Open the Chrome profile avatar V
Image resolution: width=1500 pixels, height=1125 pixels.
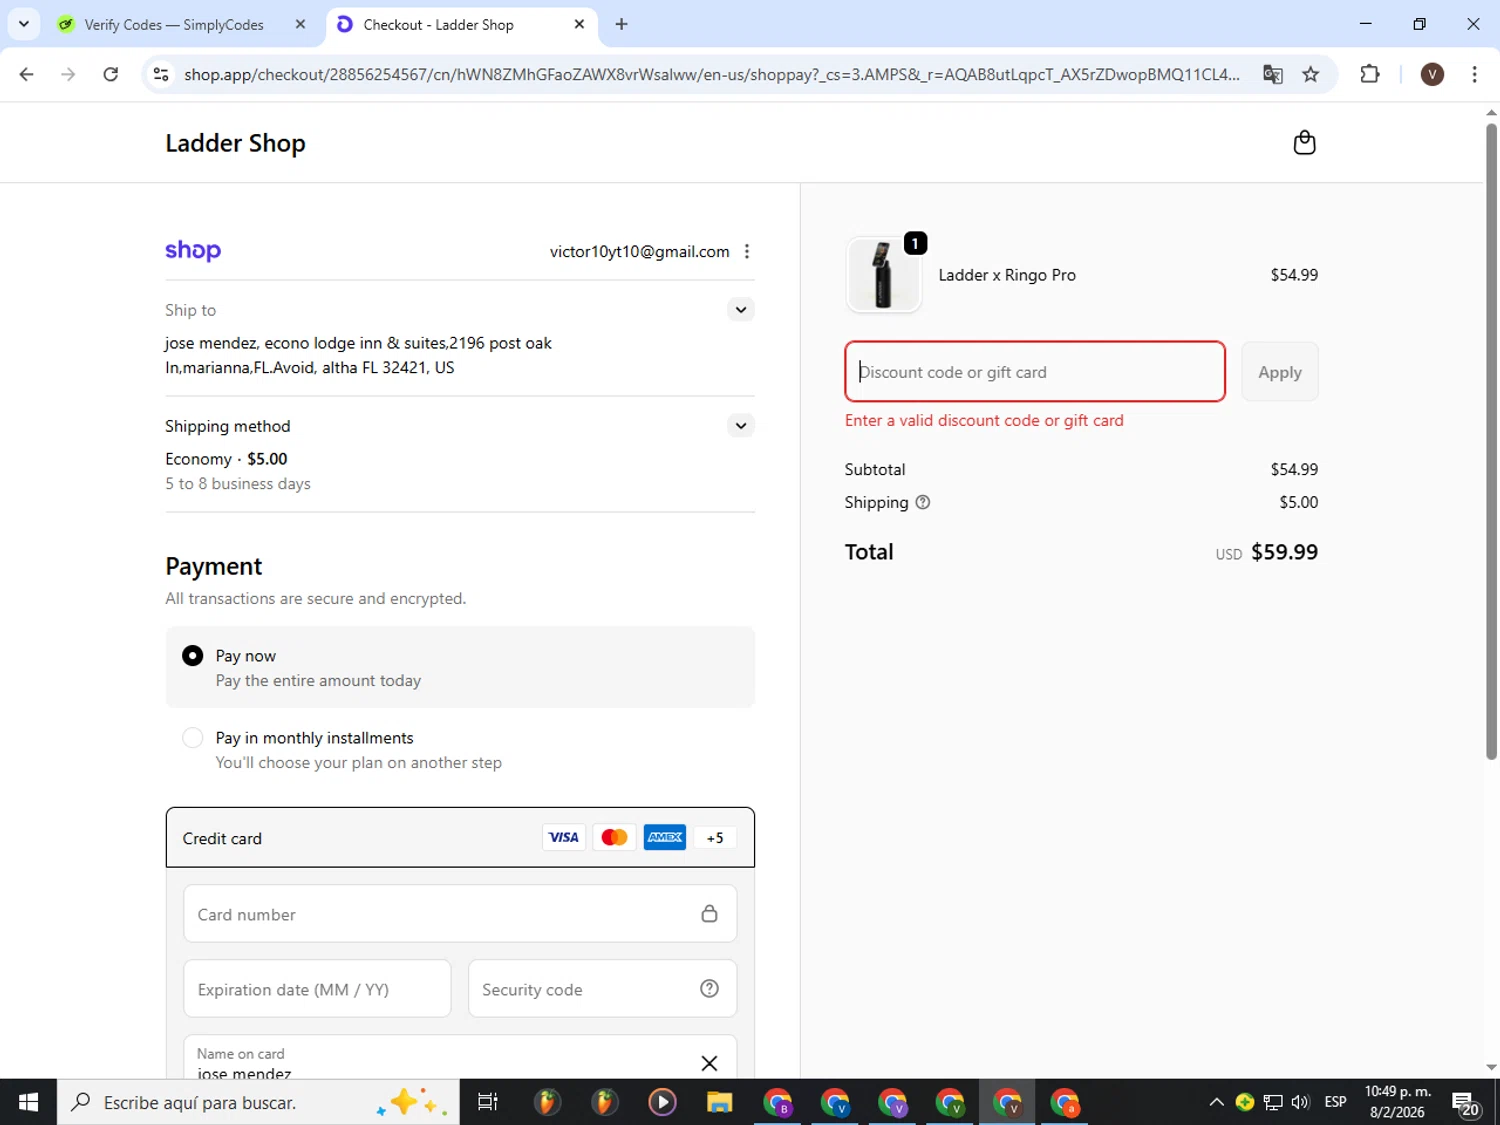(x=1432, y=74)
